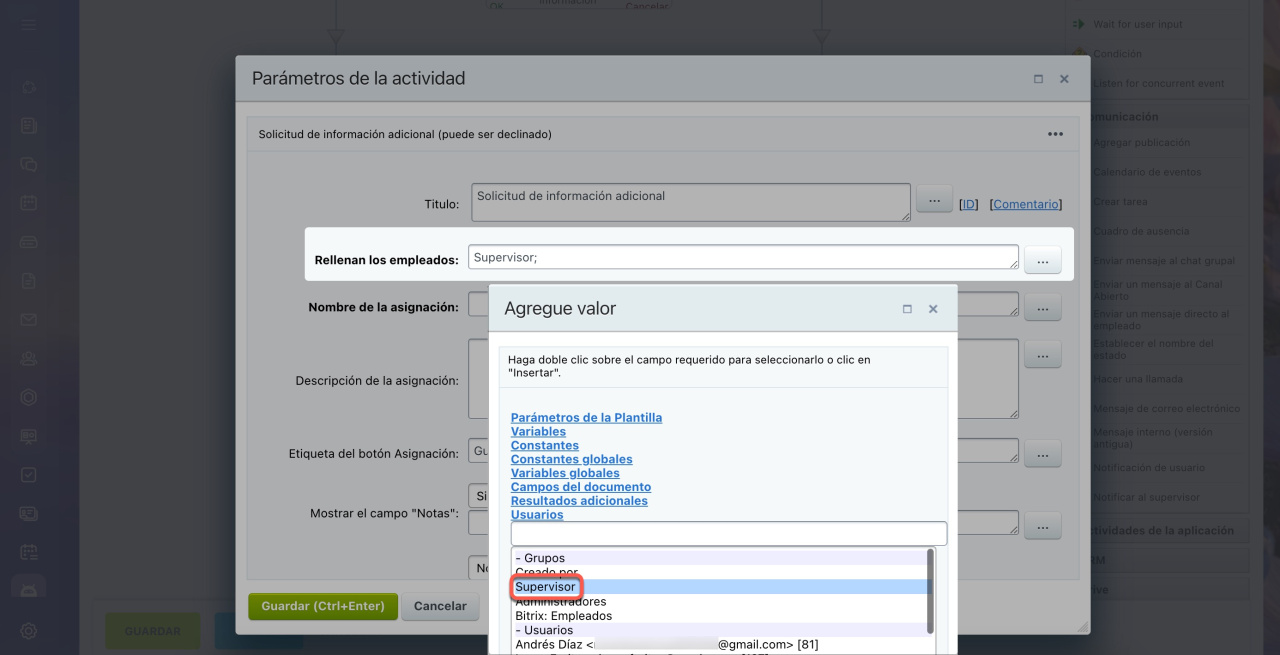Expand Campos del documento section
The height and width of the screenshot is (655, 1280).
[x=580, y=487]
